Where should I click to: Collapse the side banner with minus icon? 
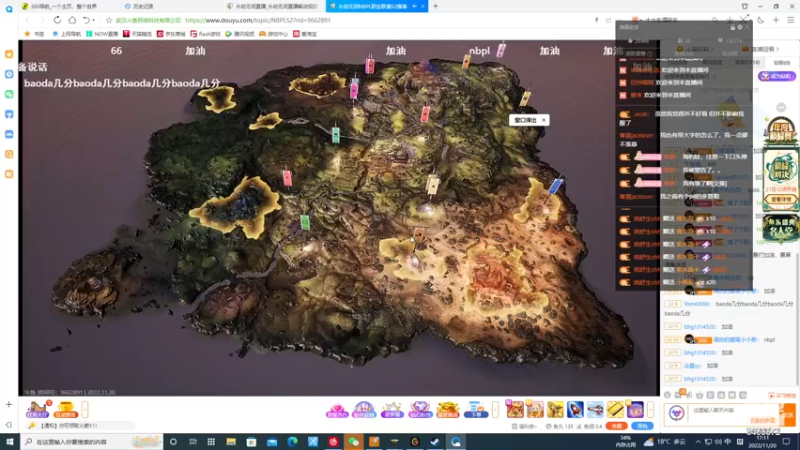click(x=781, y=107)
